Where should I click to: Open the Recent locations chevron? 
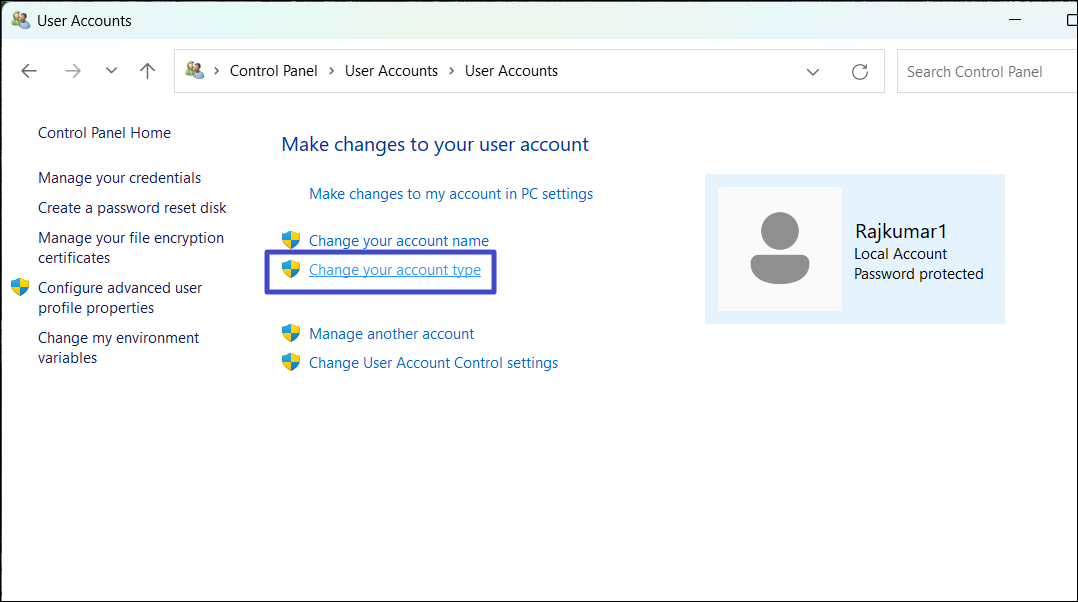point(111,71)
